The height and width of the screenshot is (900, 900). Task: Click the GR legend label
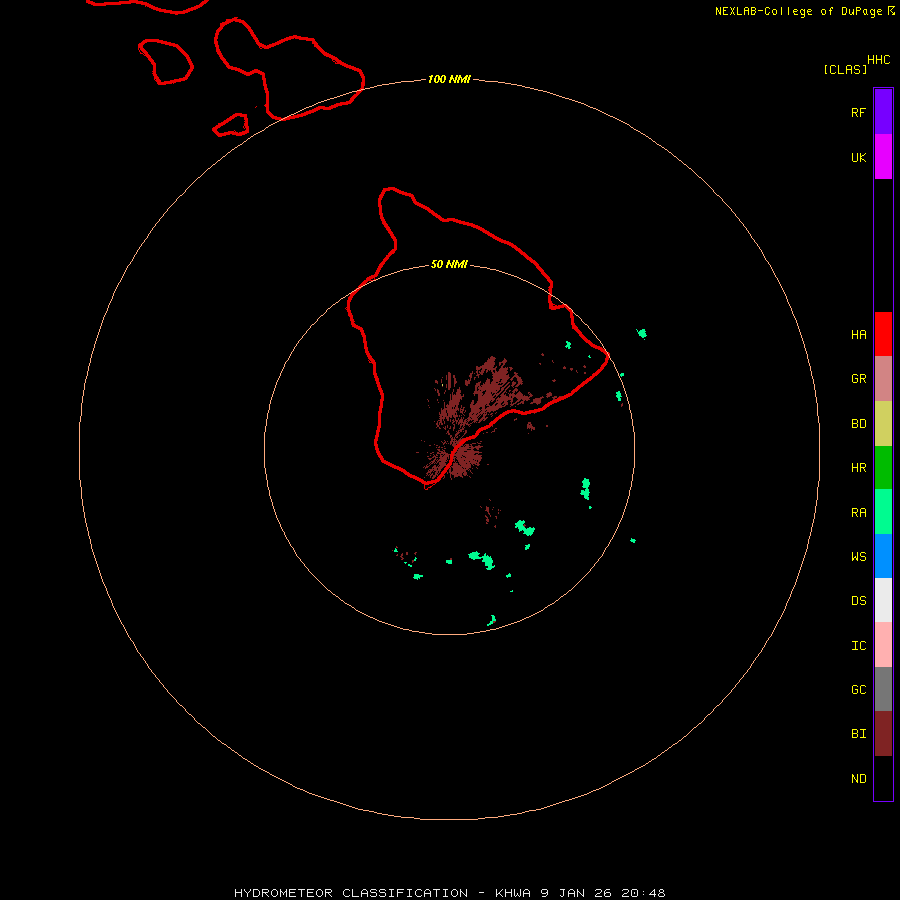click(x=858, y=379)
